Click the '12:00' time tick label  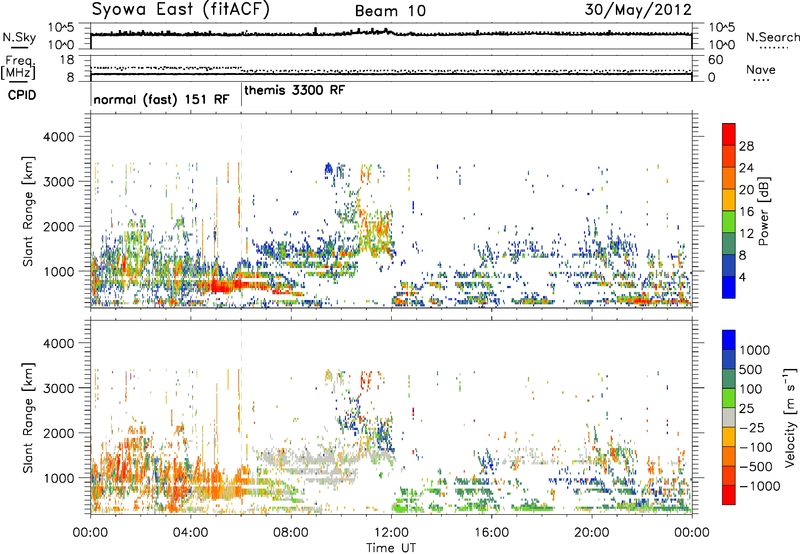point(391,533)
